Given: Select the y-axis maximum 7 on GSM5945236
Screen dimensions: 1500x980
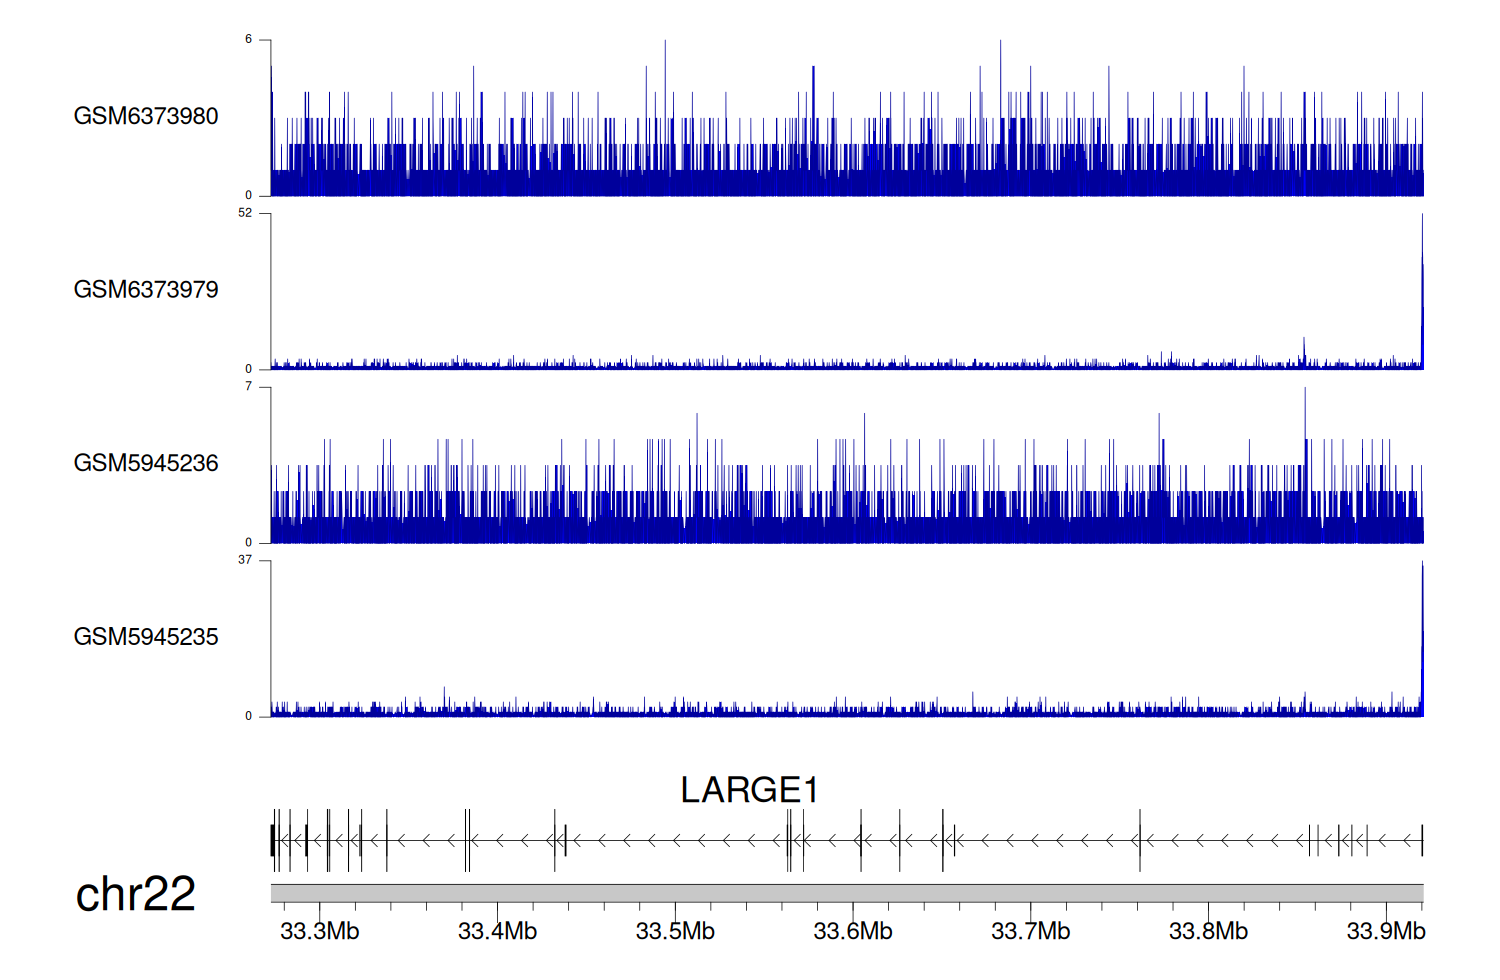Looking at the screenshot, I should point(248,387).
